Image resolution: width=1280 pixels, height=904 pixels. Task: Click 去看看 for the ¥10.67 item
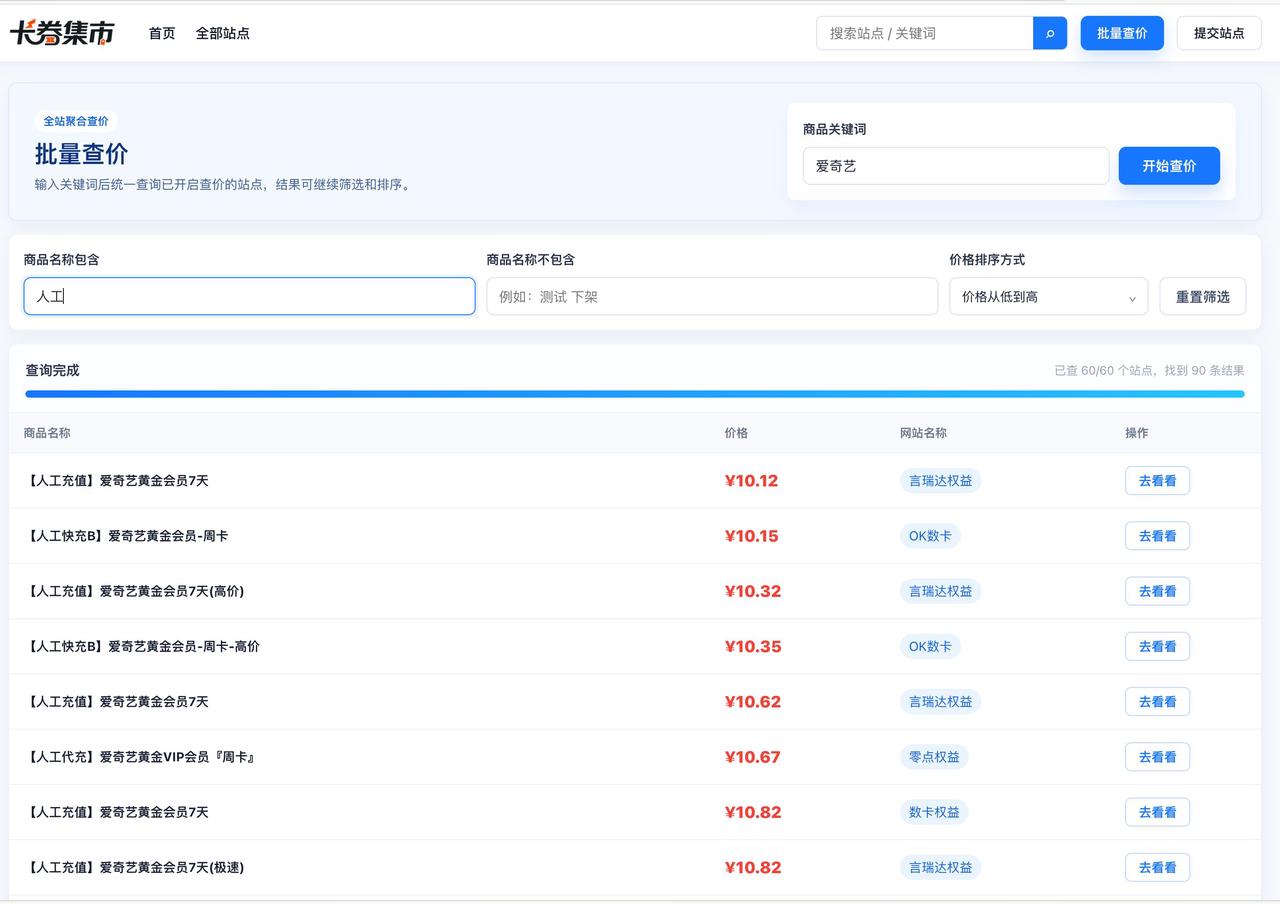1157,757
